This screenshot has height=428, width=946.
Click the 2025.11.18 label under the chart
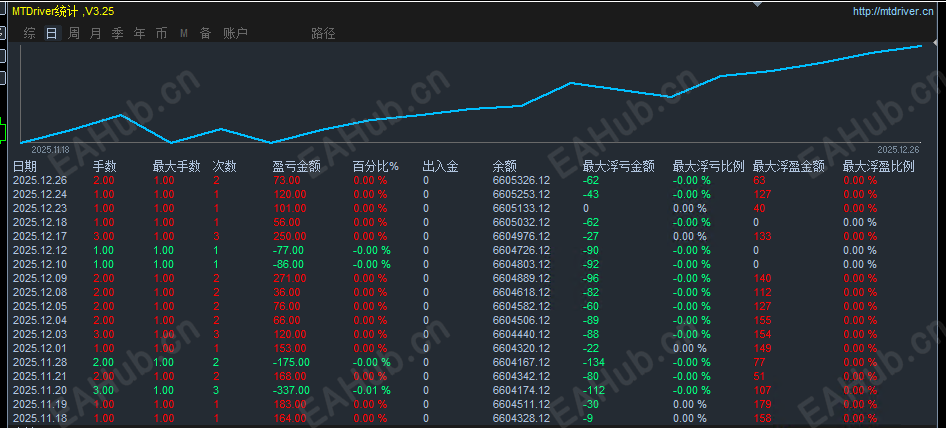tap(50, 150)
